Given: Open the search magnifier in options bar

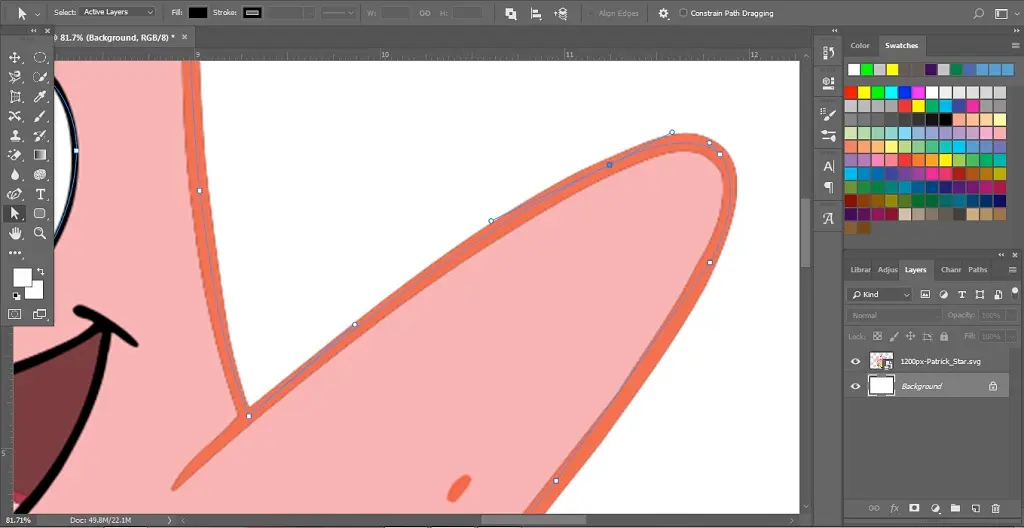Looking at the screenshot, I should pos(978,13).
